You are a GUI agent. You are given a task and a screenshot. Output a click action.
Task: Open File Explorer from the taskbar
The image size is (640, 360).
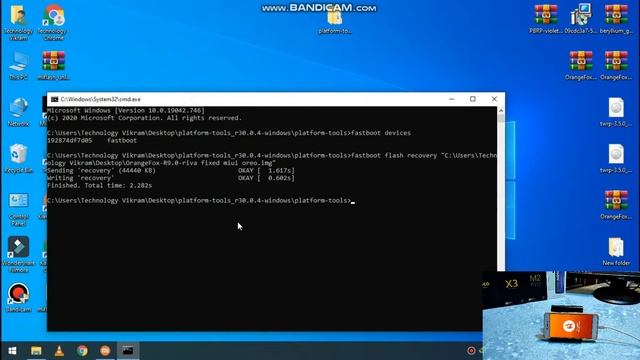(36, 351)
